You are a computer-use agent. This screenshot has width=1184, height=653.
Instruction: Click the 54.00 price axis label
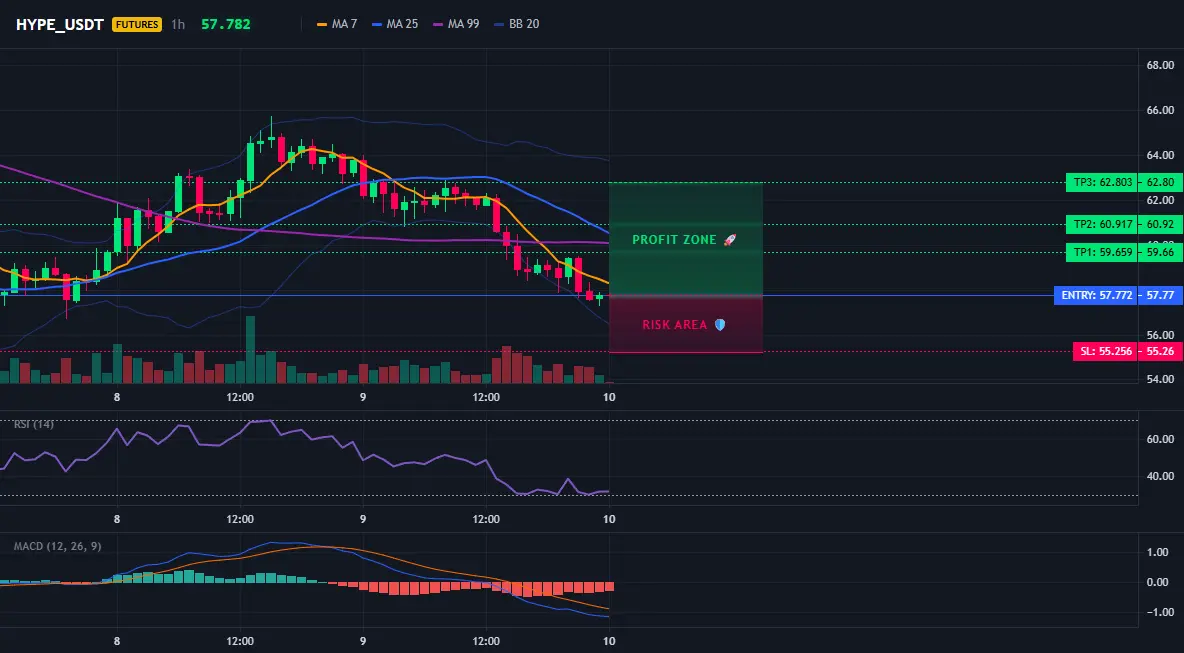click(x=1160, y=380)
